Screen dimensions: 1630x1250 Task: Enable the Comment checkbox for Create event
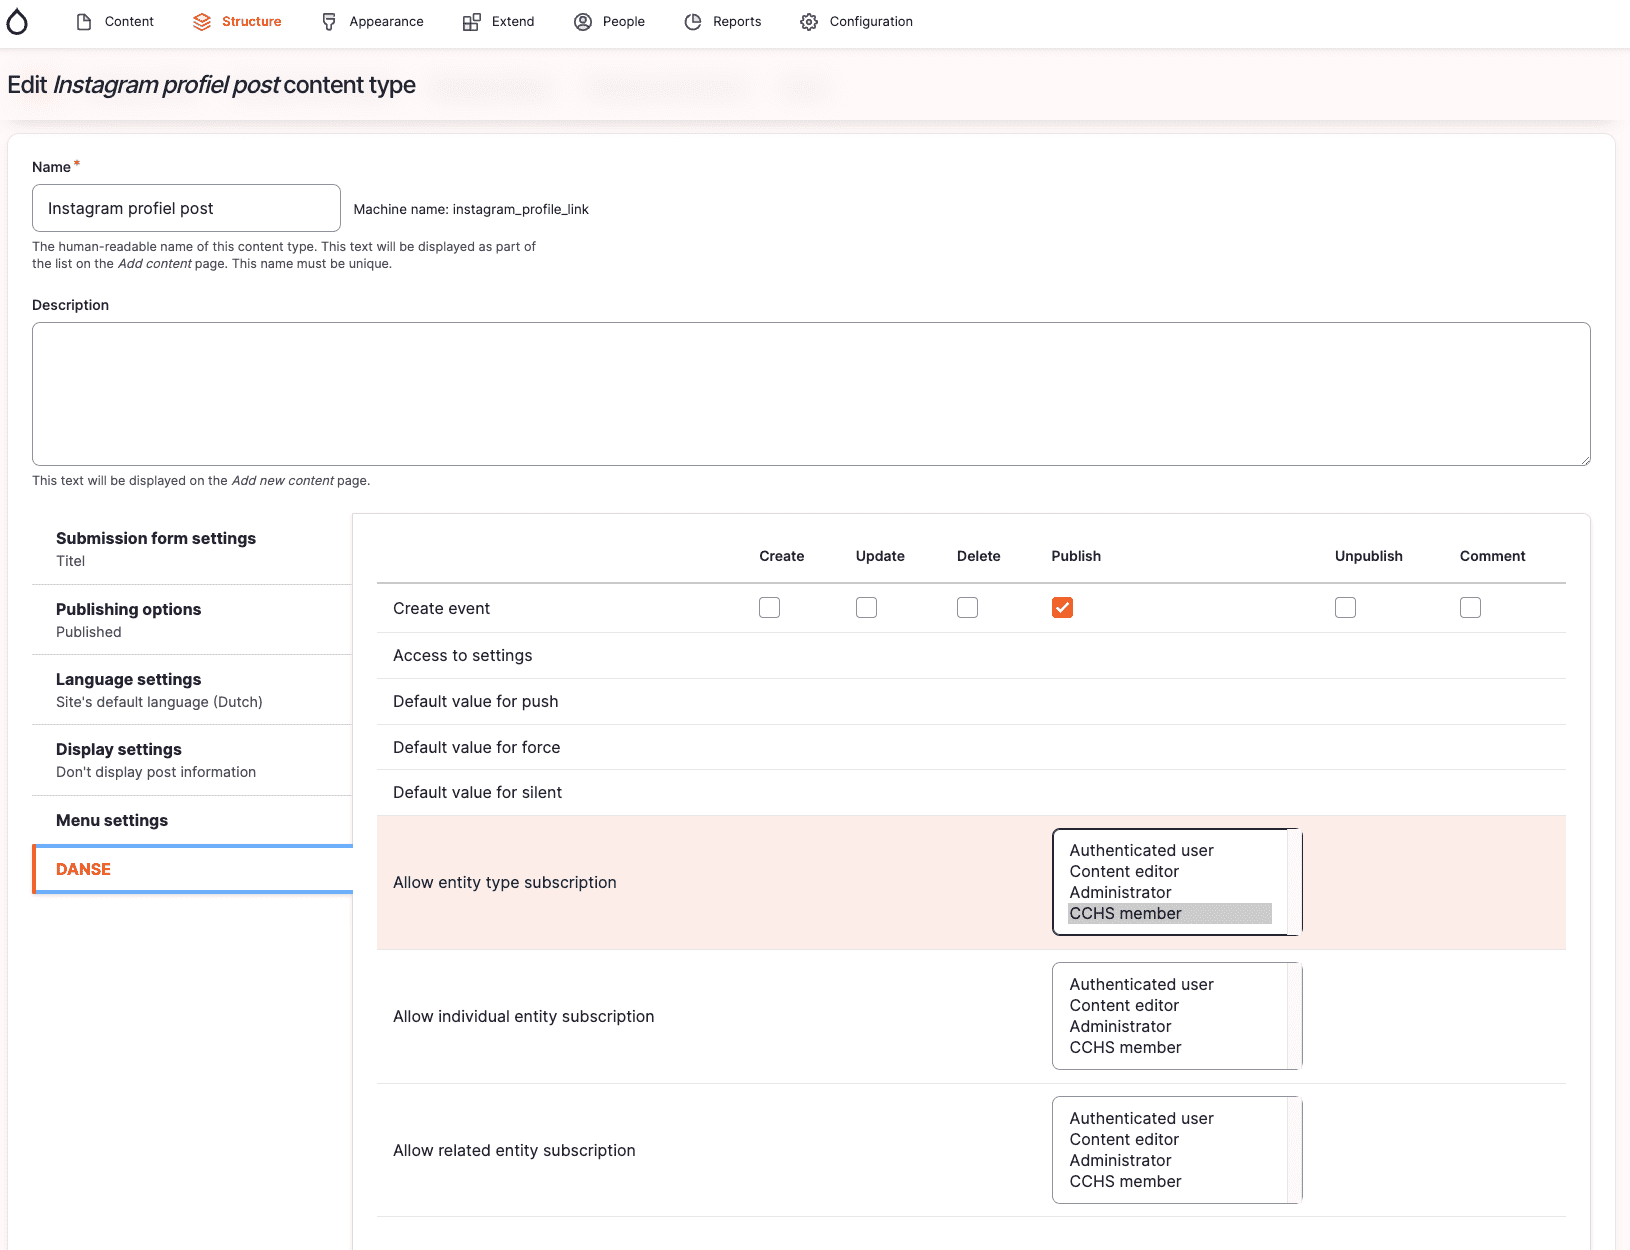[x=1470, y=608]
